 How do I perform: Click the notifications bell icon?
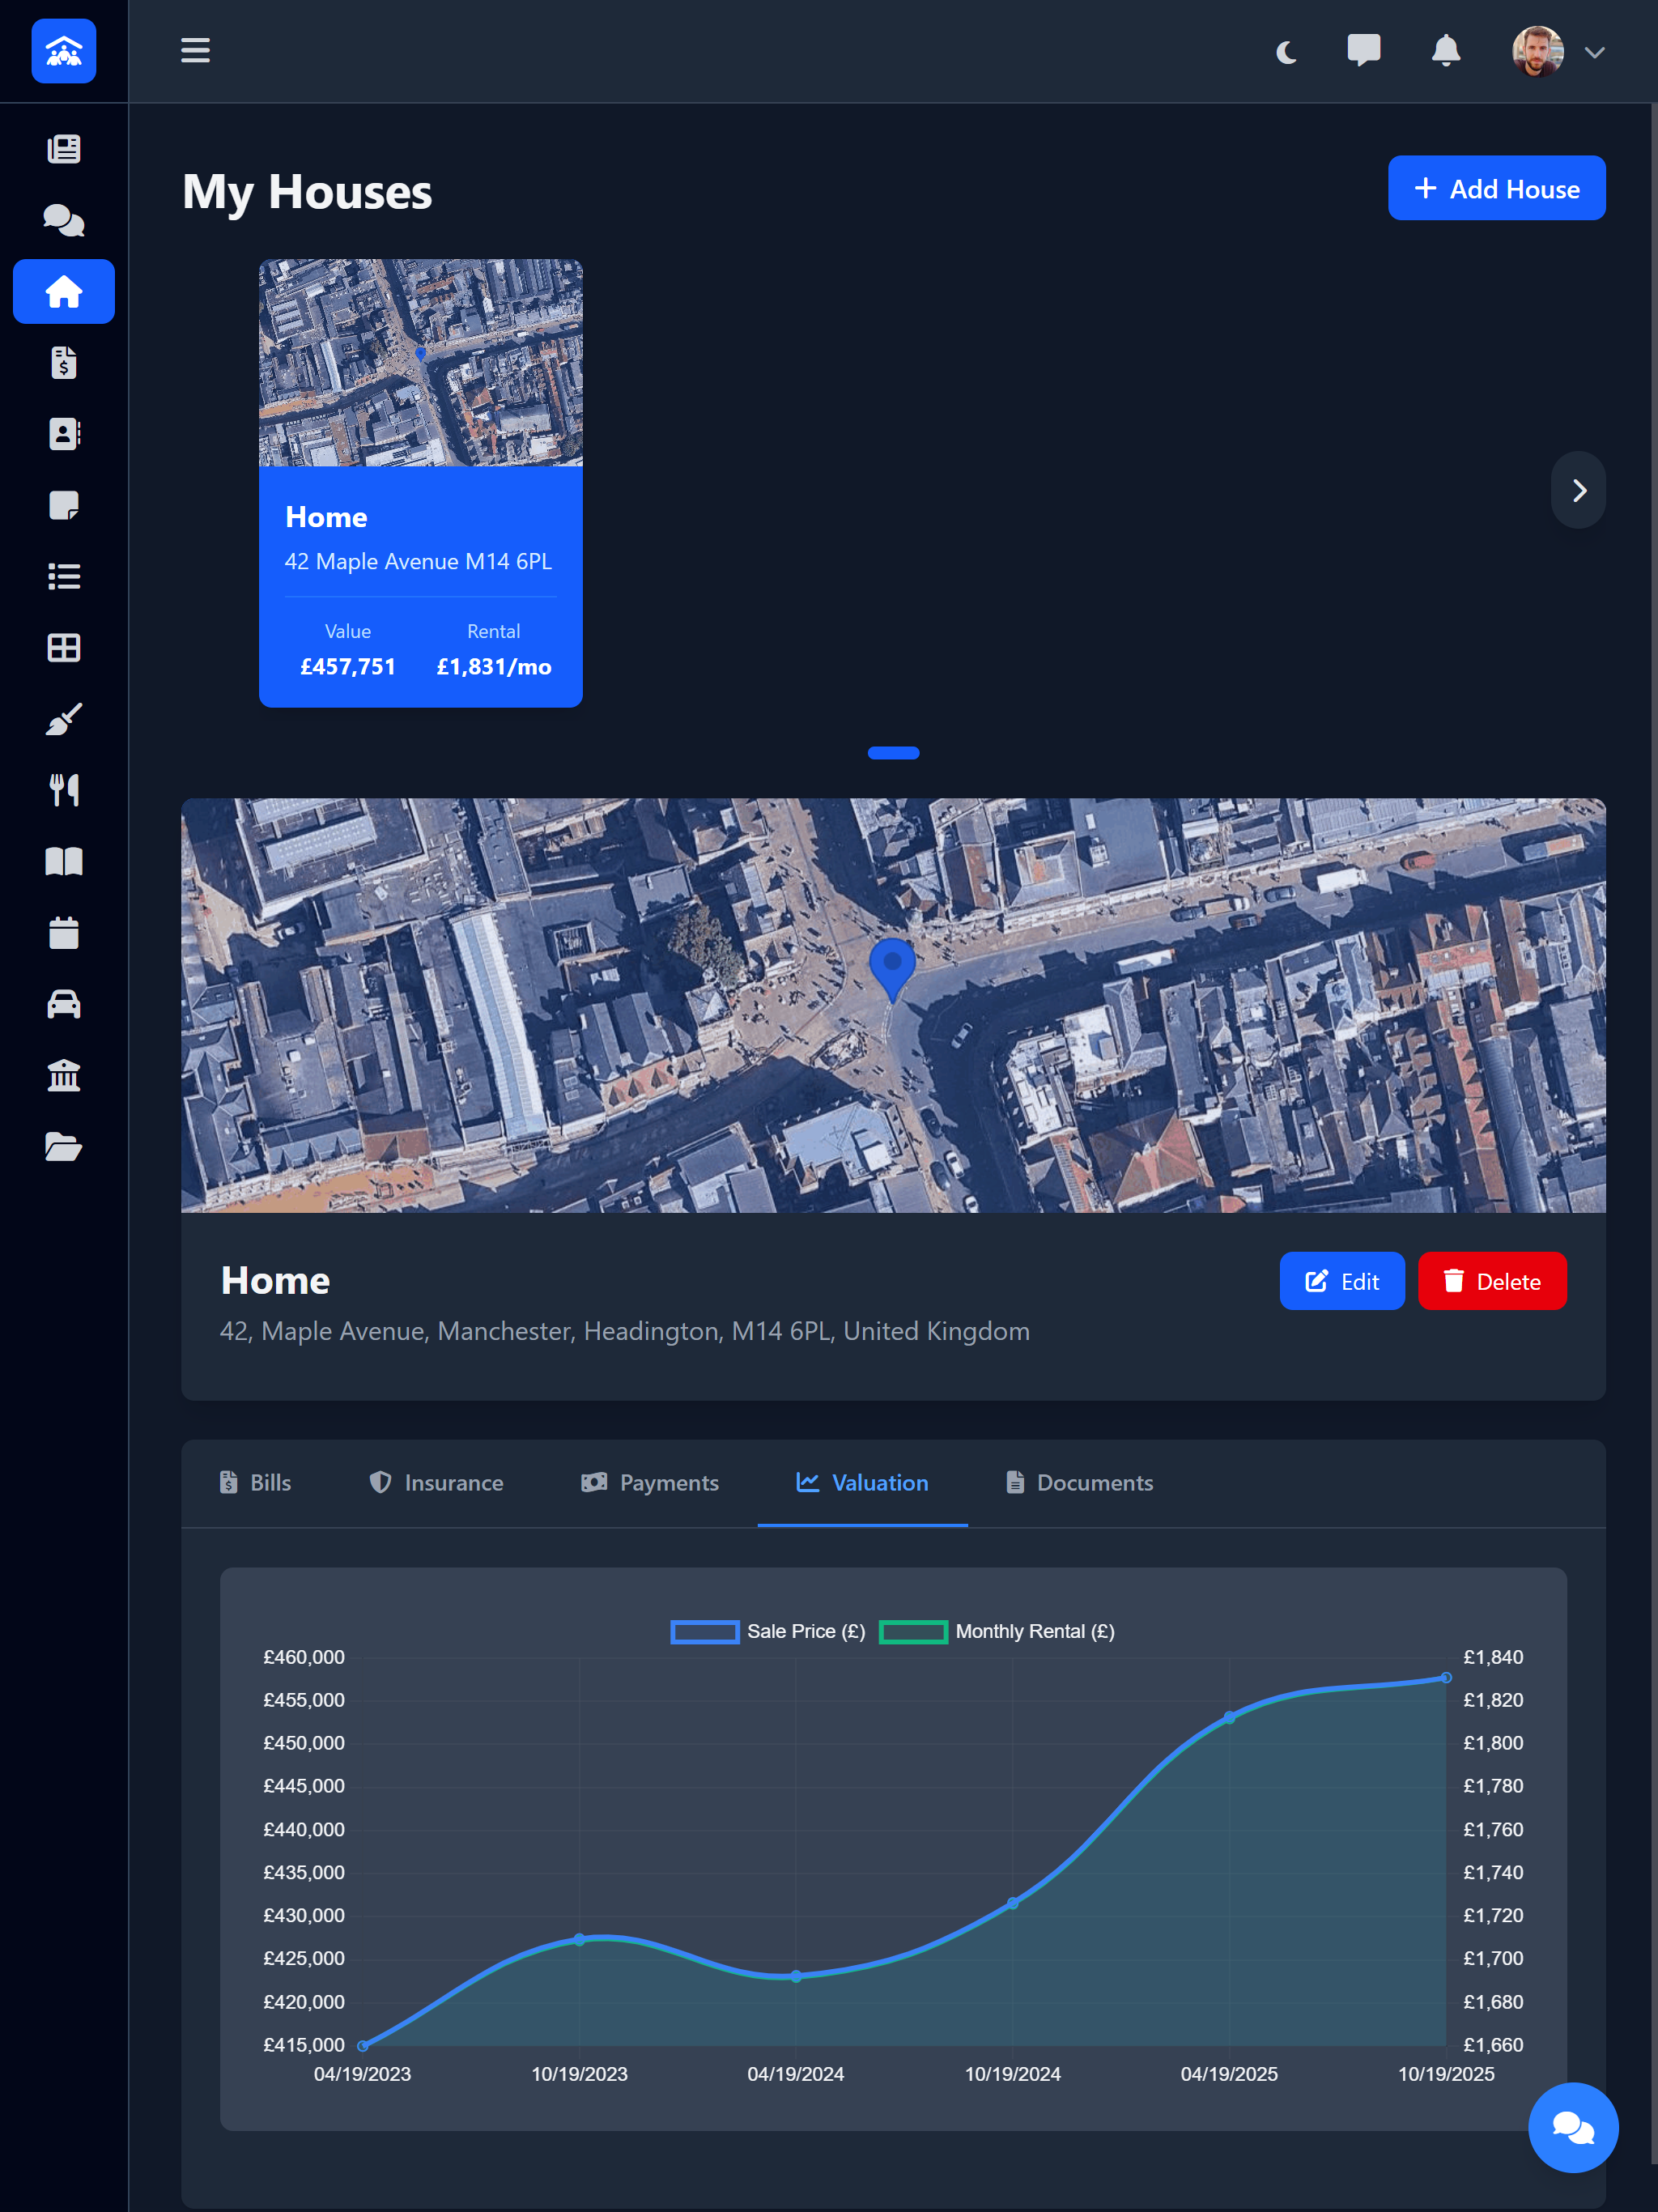click(x=1445, y=51)
